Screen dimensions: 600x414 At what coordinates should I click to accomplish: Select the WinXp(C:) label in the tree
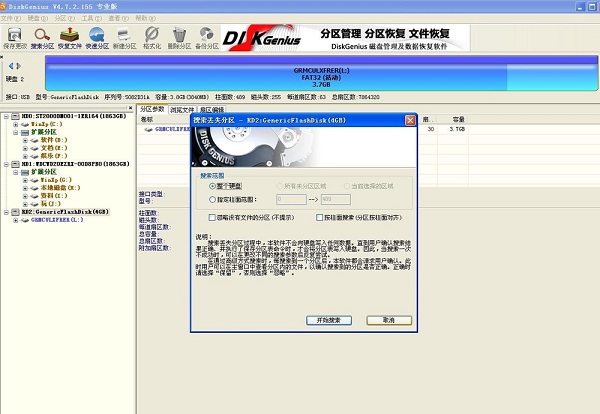pos(47,124)
